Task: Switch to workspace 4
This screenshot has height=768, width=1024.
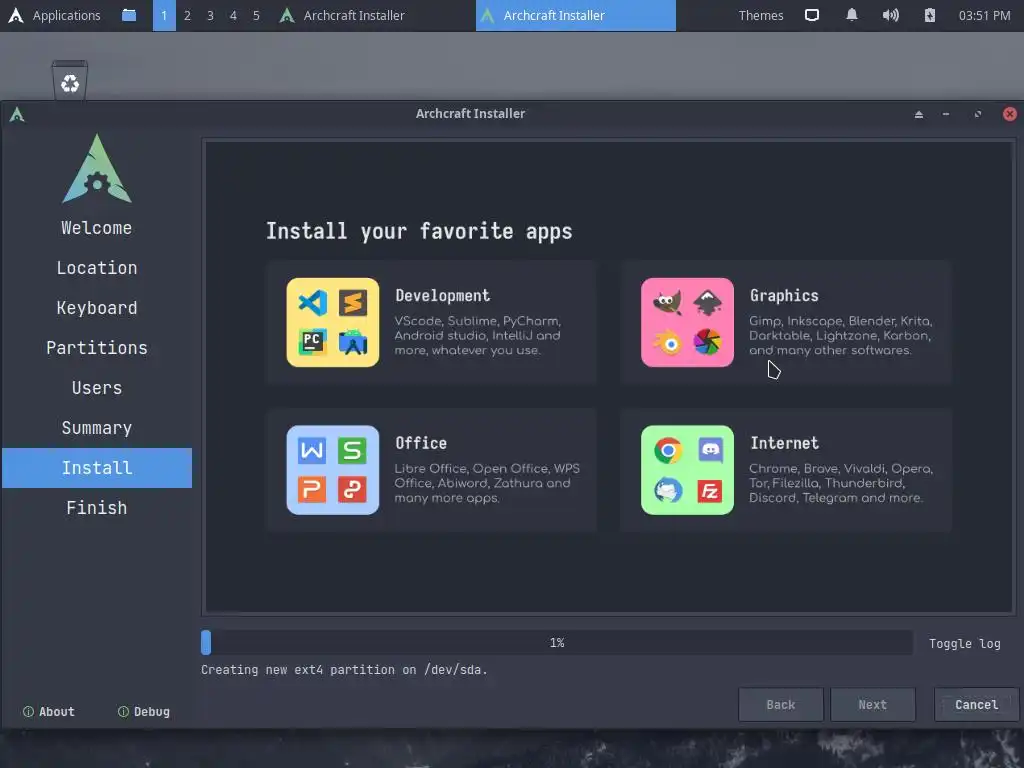Action: (x=233, y=15)
